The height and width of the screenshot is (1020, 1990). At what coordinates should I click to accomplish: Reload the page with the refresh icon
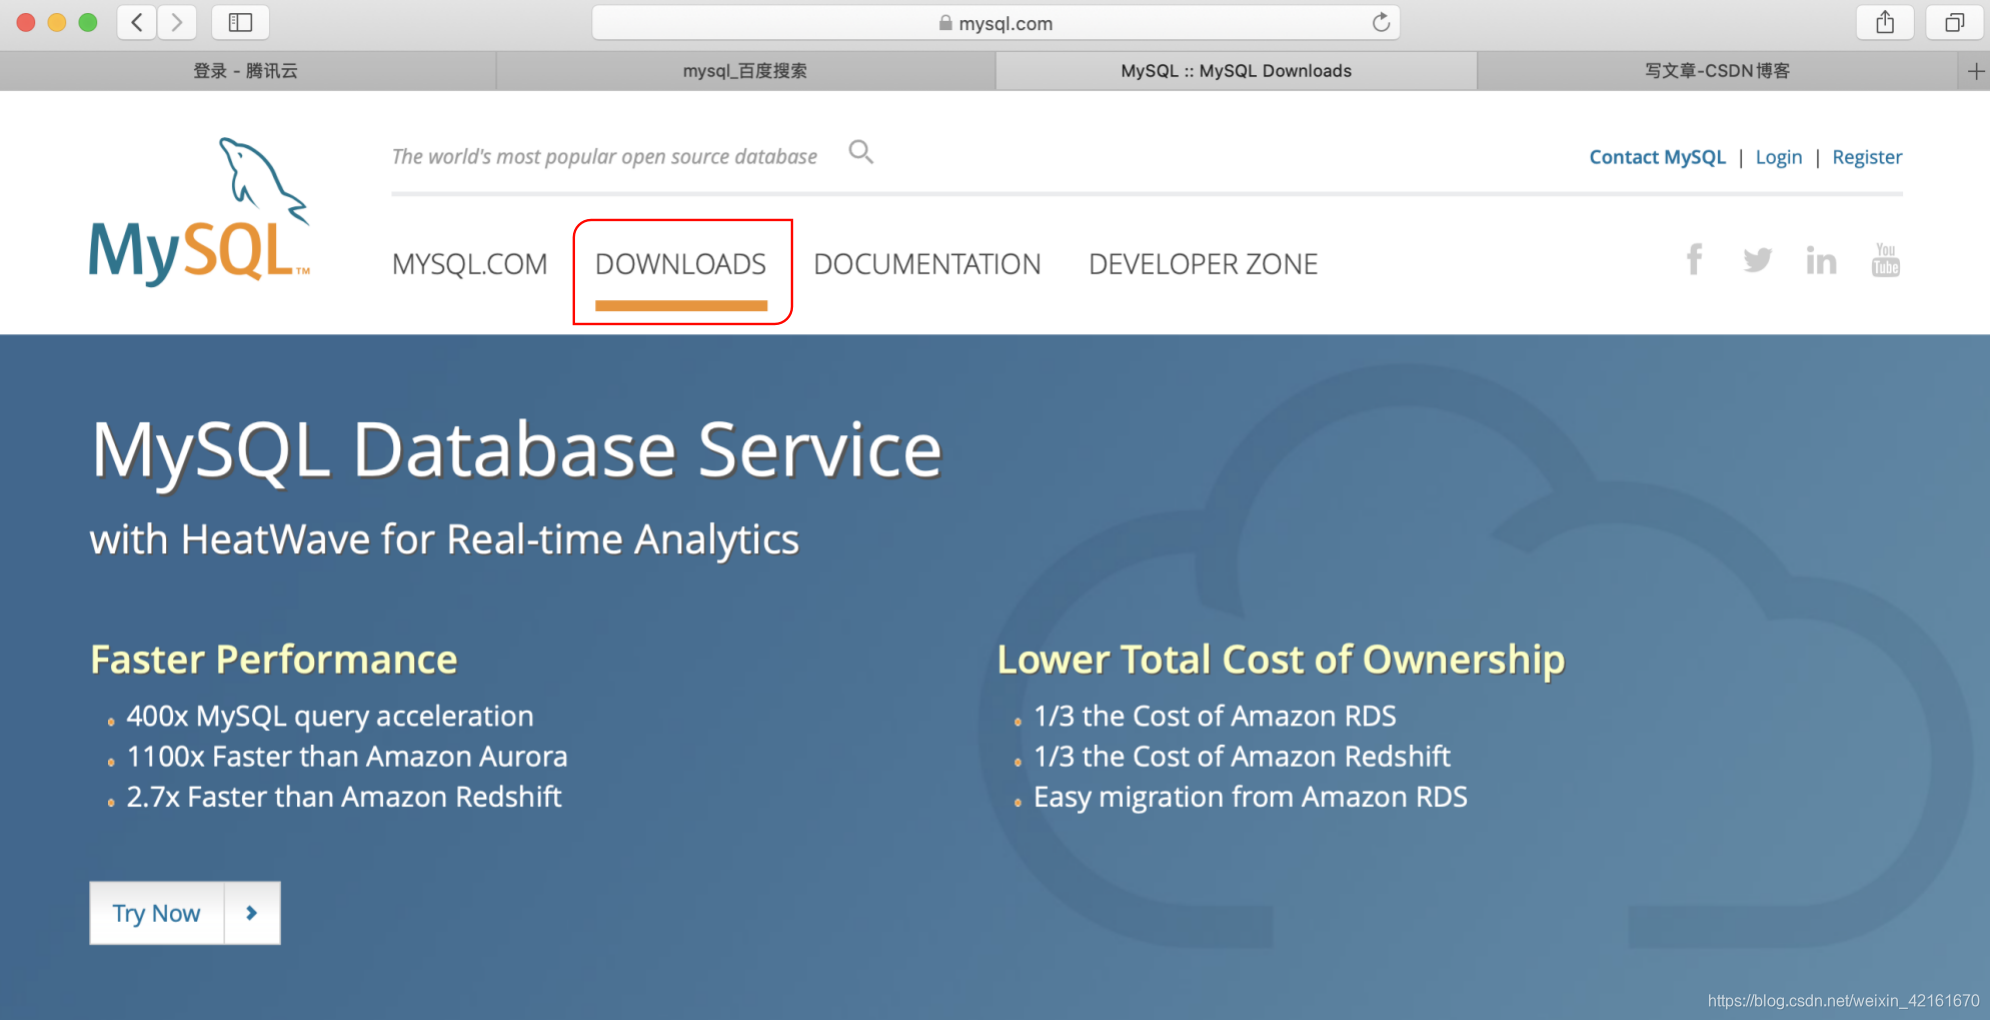pos(1381,22)
